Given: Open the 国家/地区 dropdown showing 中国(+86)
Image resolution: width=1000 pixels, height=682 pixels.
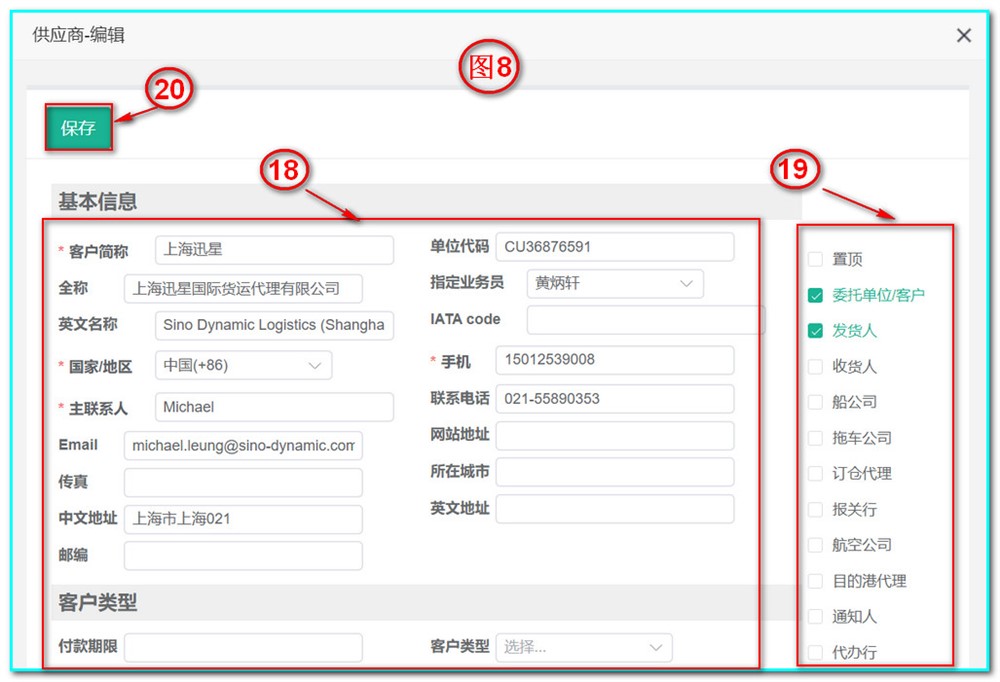Looking at the screenshot, I should click(242, 365).
